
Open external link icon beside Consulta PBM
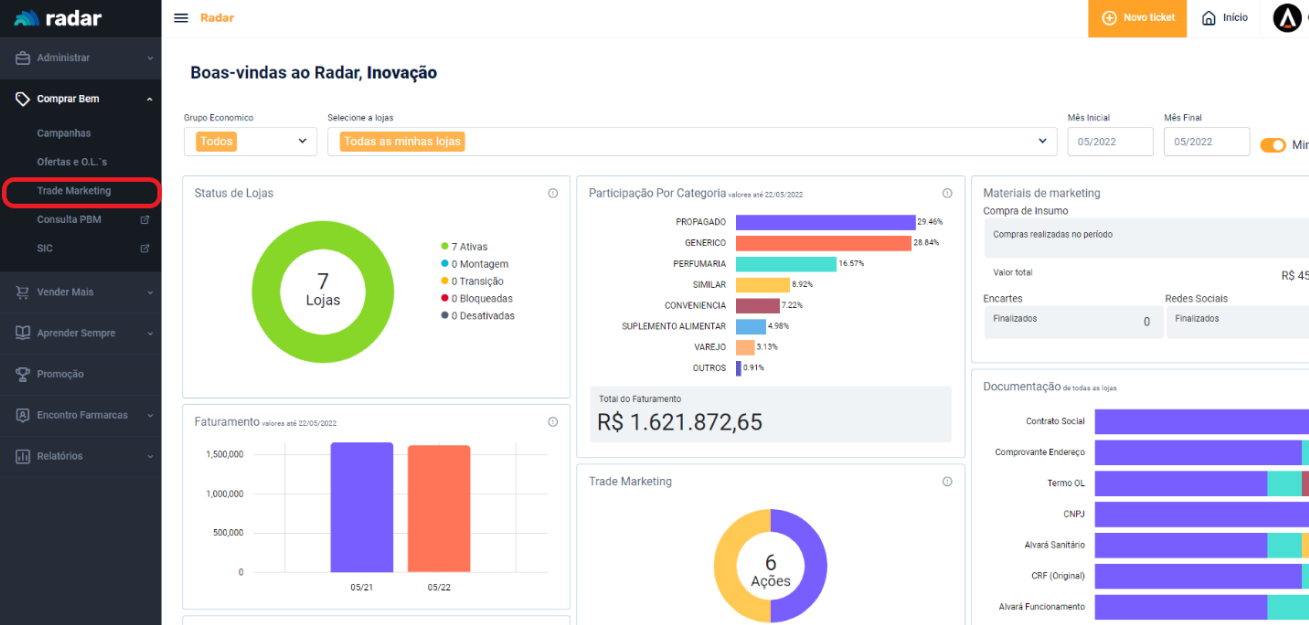click(145, 220)
